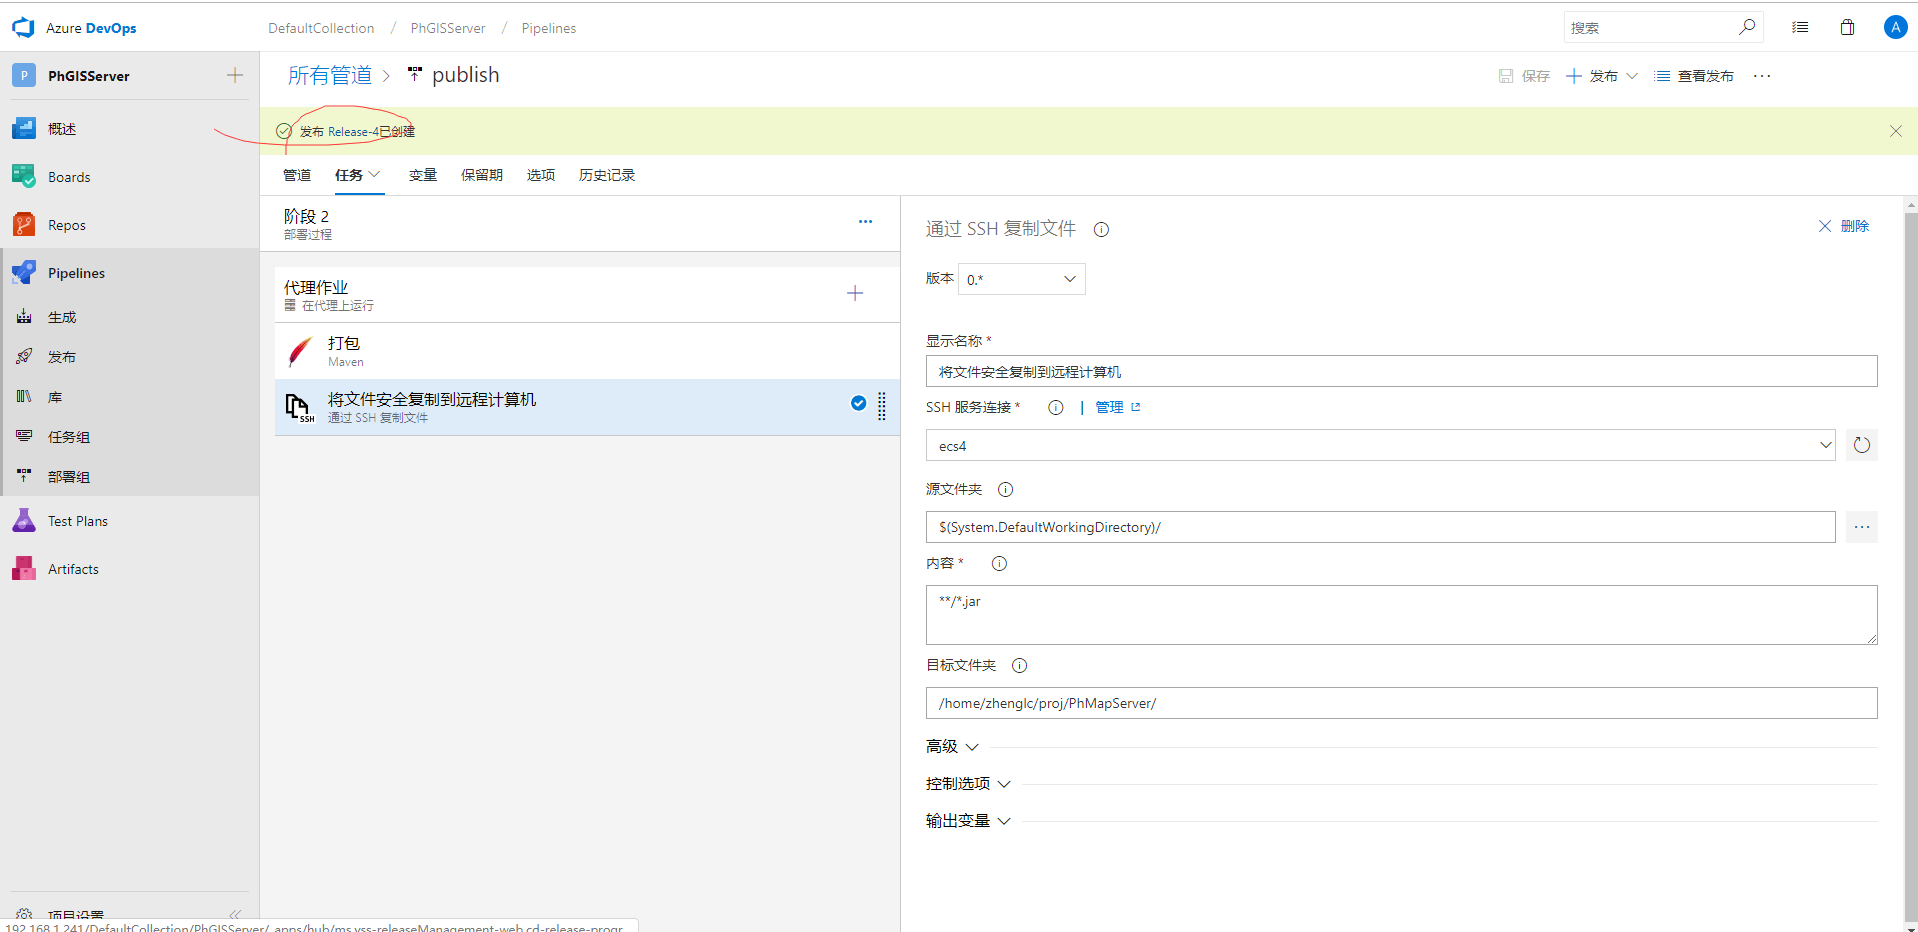1918x932 pixels.
Task: Add a task to 代理作业 with plus
Action: [x=855, y=293]
